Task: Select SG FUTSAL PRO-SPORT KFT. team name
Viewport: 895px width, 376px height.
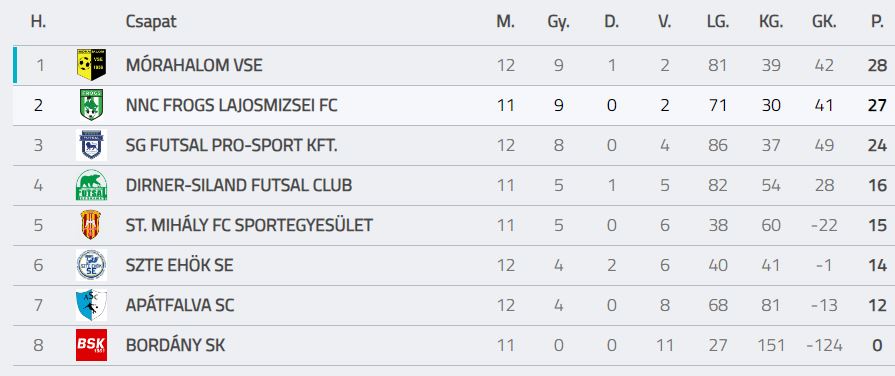Action: (232, 145)
